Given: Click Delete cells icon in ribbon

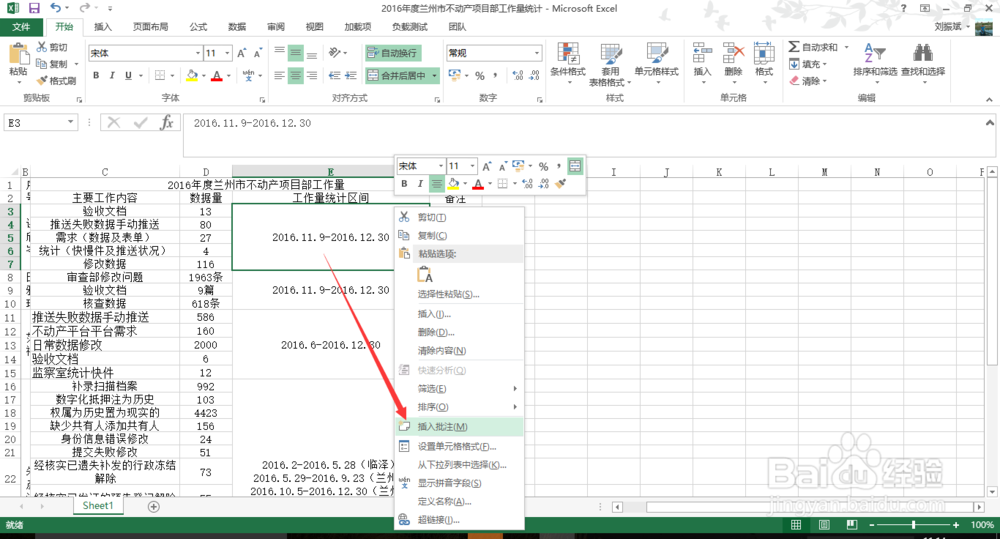Looking at the screenshot, I should [733, 54].
